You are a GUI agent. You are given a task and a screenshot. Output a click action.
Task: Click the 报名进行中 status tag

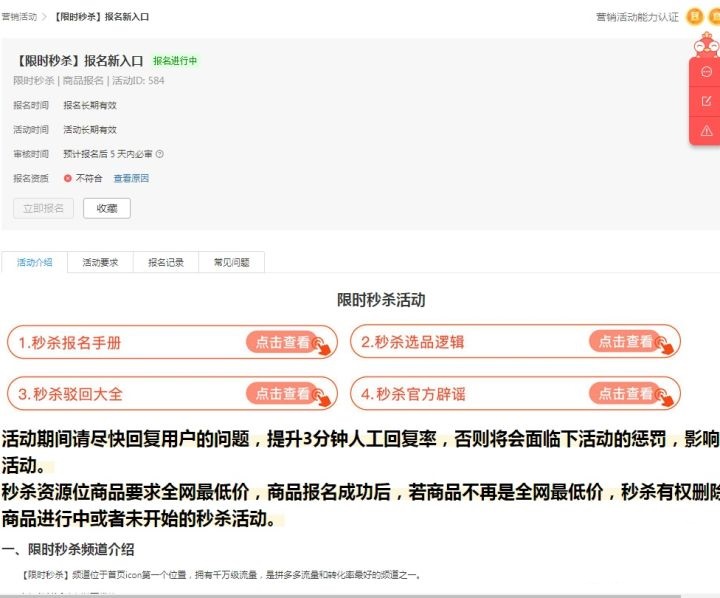[x=175, y=61]
